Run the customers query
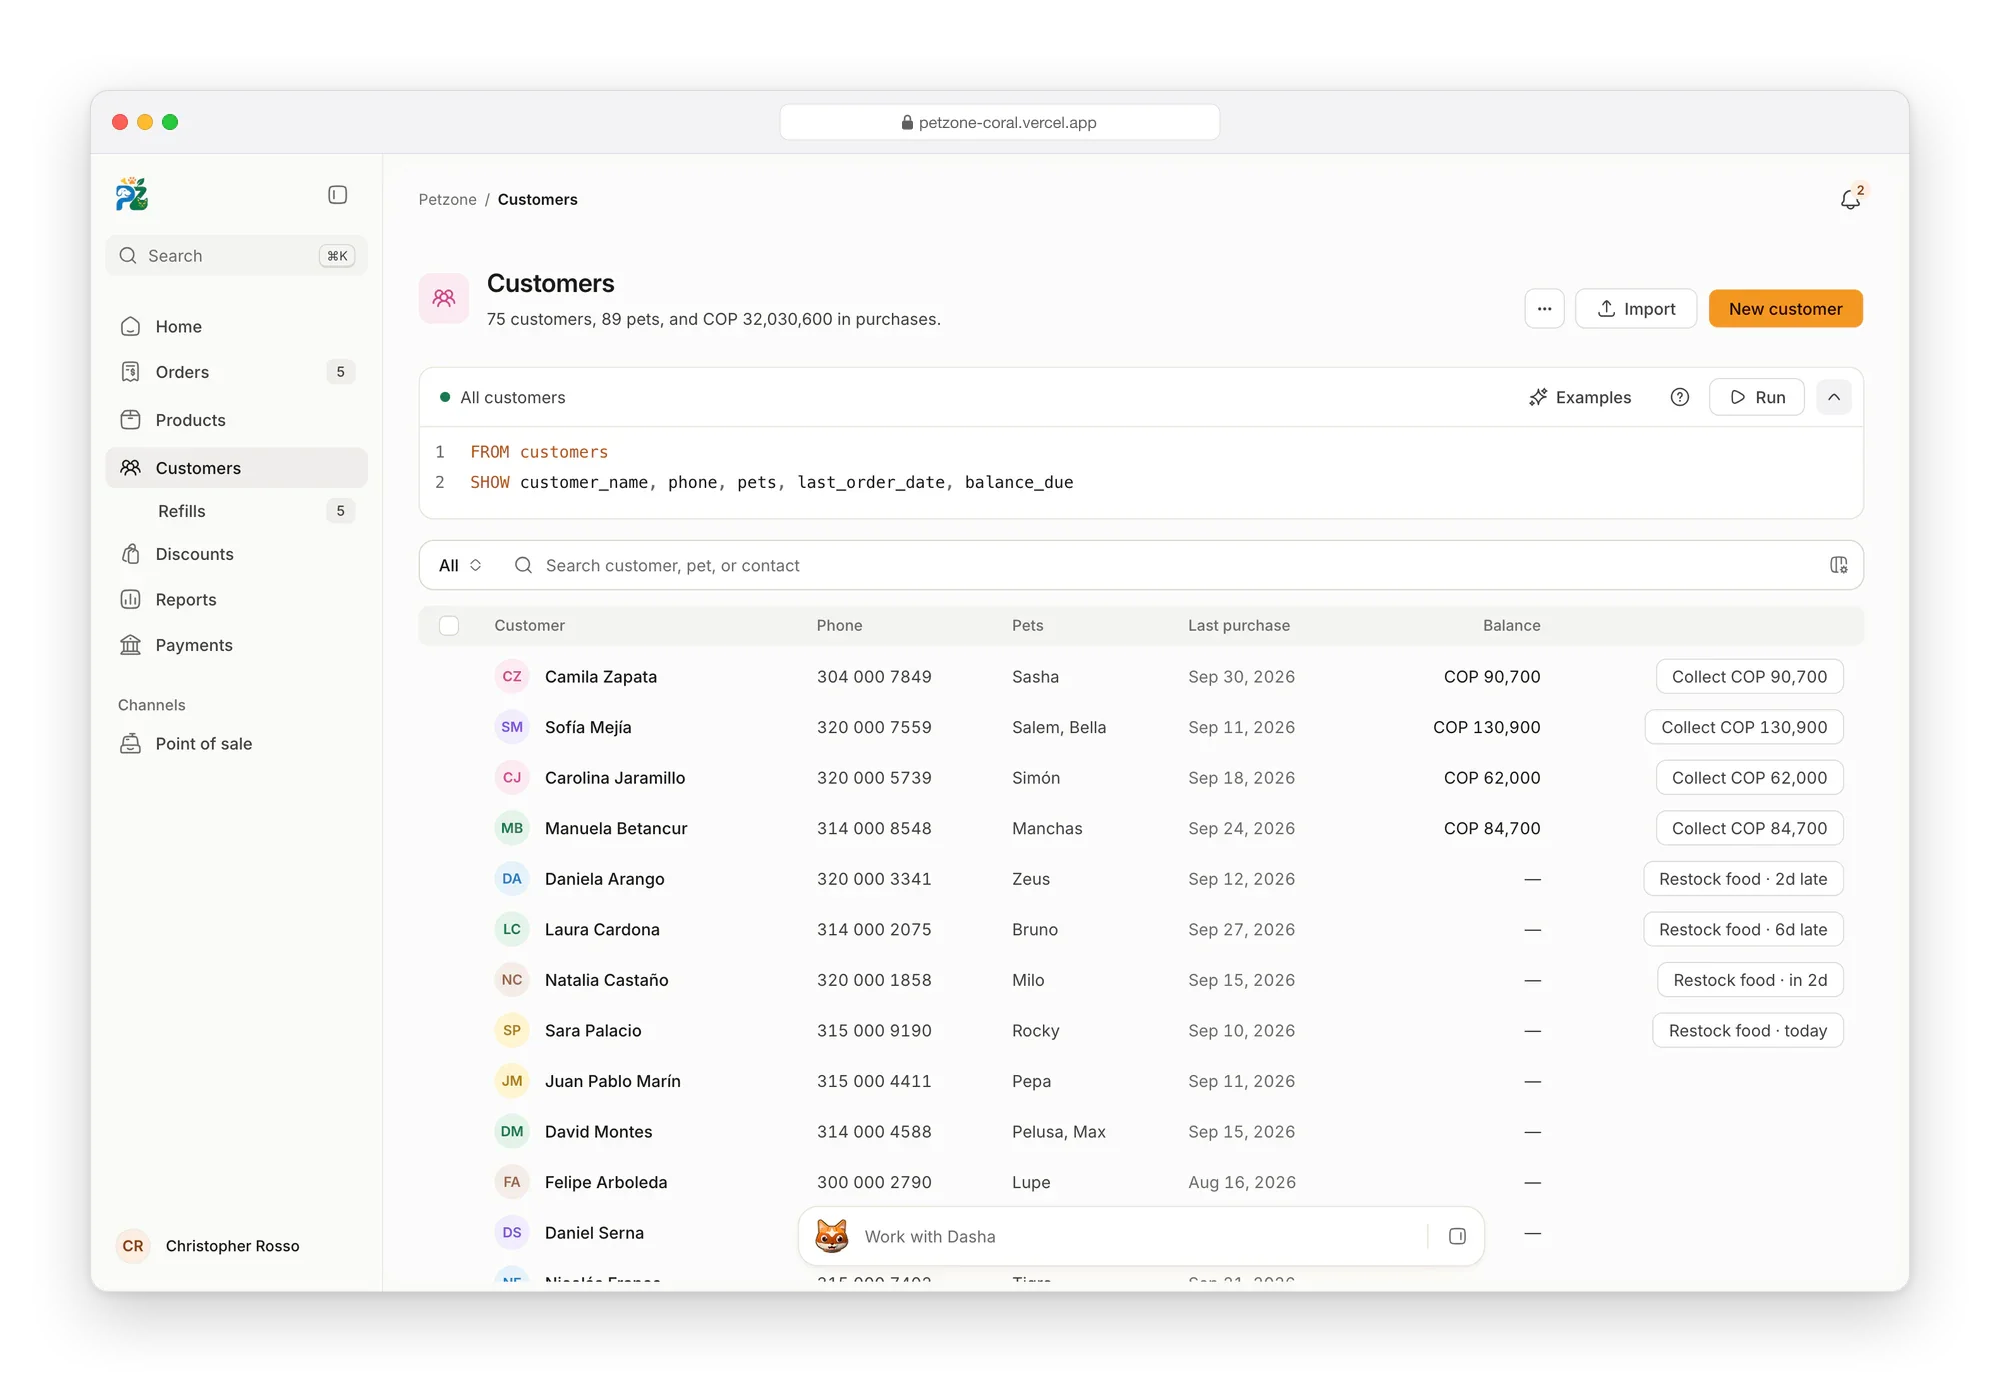Viewport: 2000px width, 1382px height. click(1757, 397)
